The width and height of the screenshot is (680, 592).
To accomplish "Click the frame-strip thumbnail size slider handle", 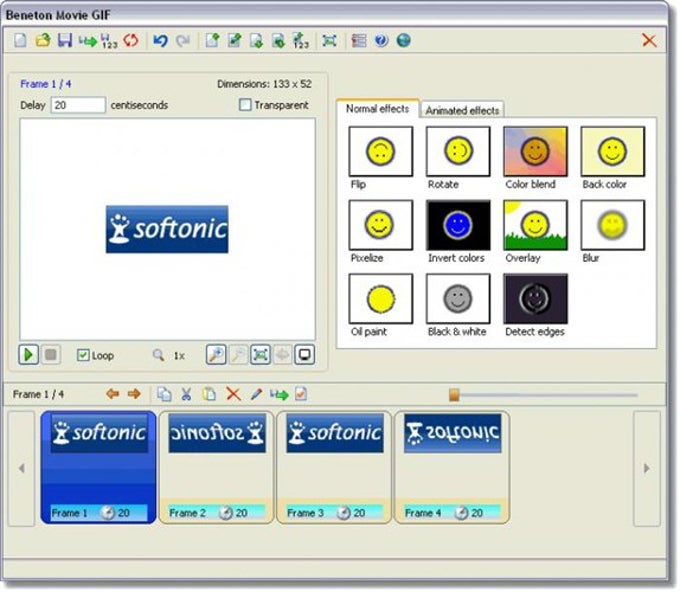I will (x=454, y=395).
